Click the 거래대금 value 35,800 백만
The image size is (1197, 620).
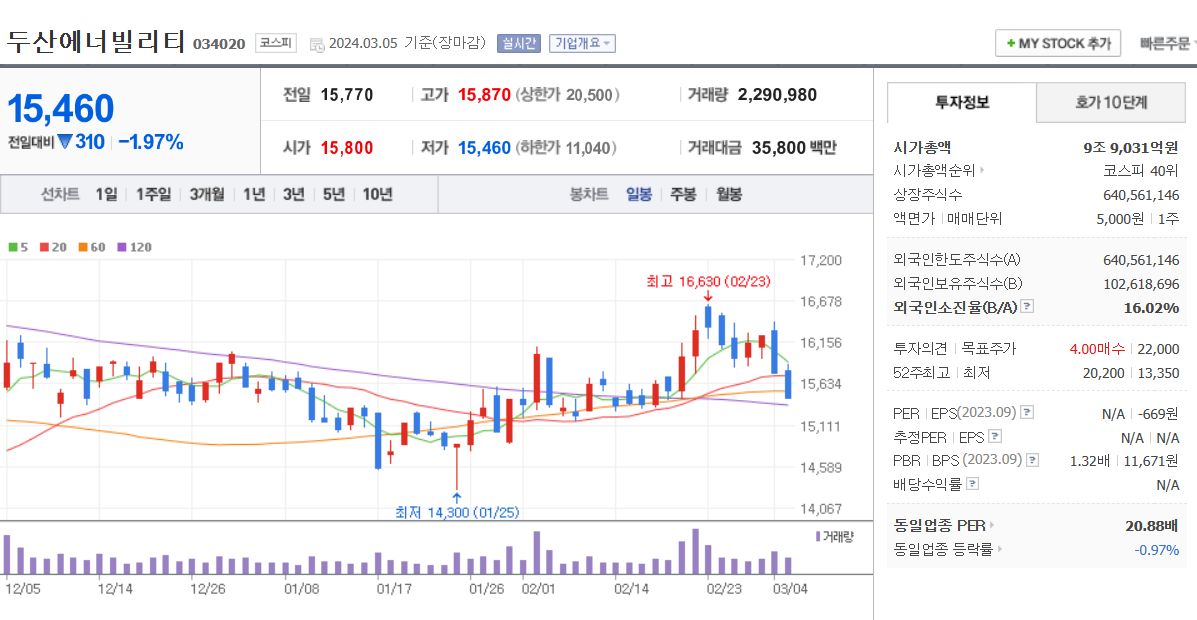click(794, 147)
